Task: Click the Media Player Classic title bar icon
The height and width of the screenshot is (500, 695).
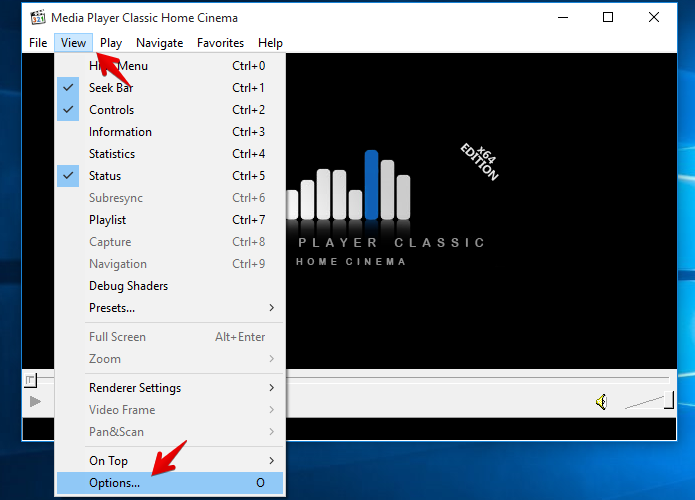Action: coord(38,17)
